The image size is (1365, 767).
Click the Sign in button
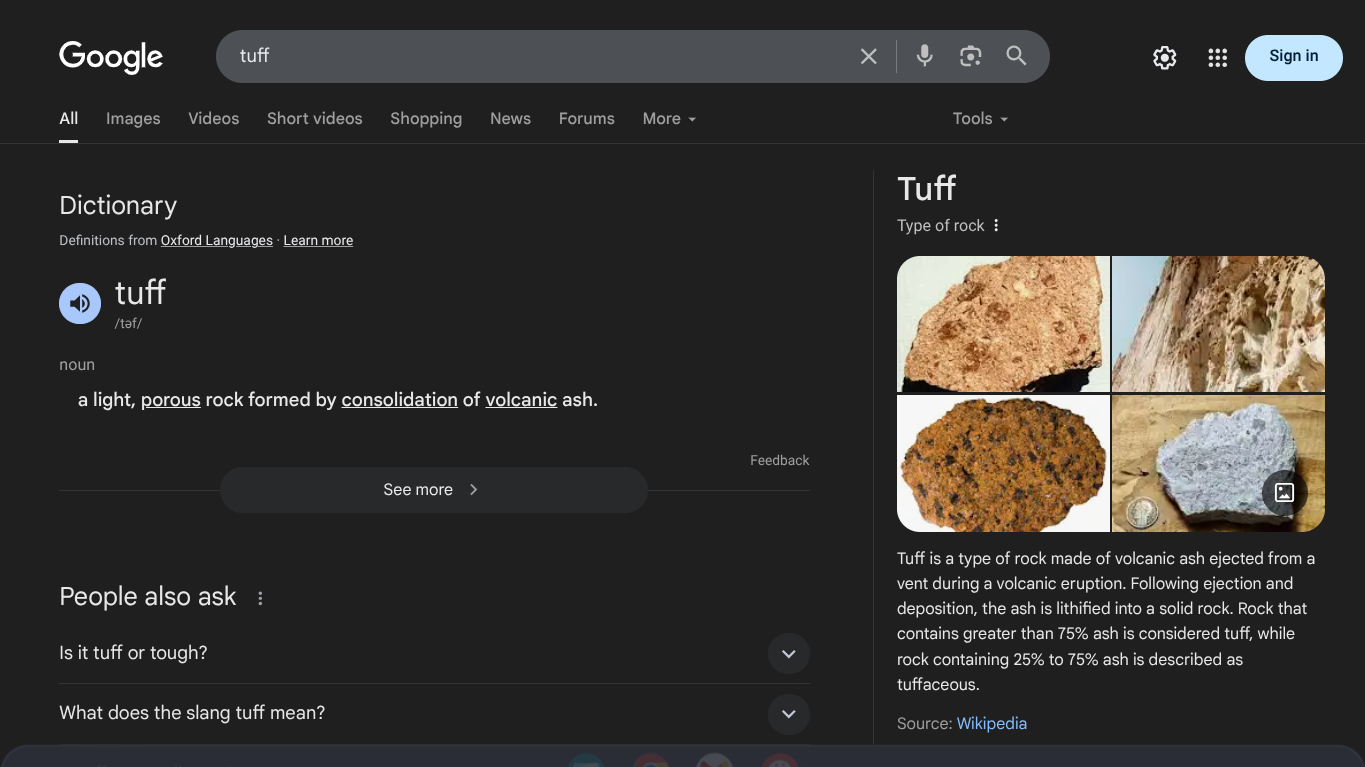[x=1293, y=57]
